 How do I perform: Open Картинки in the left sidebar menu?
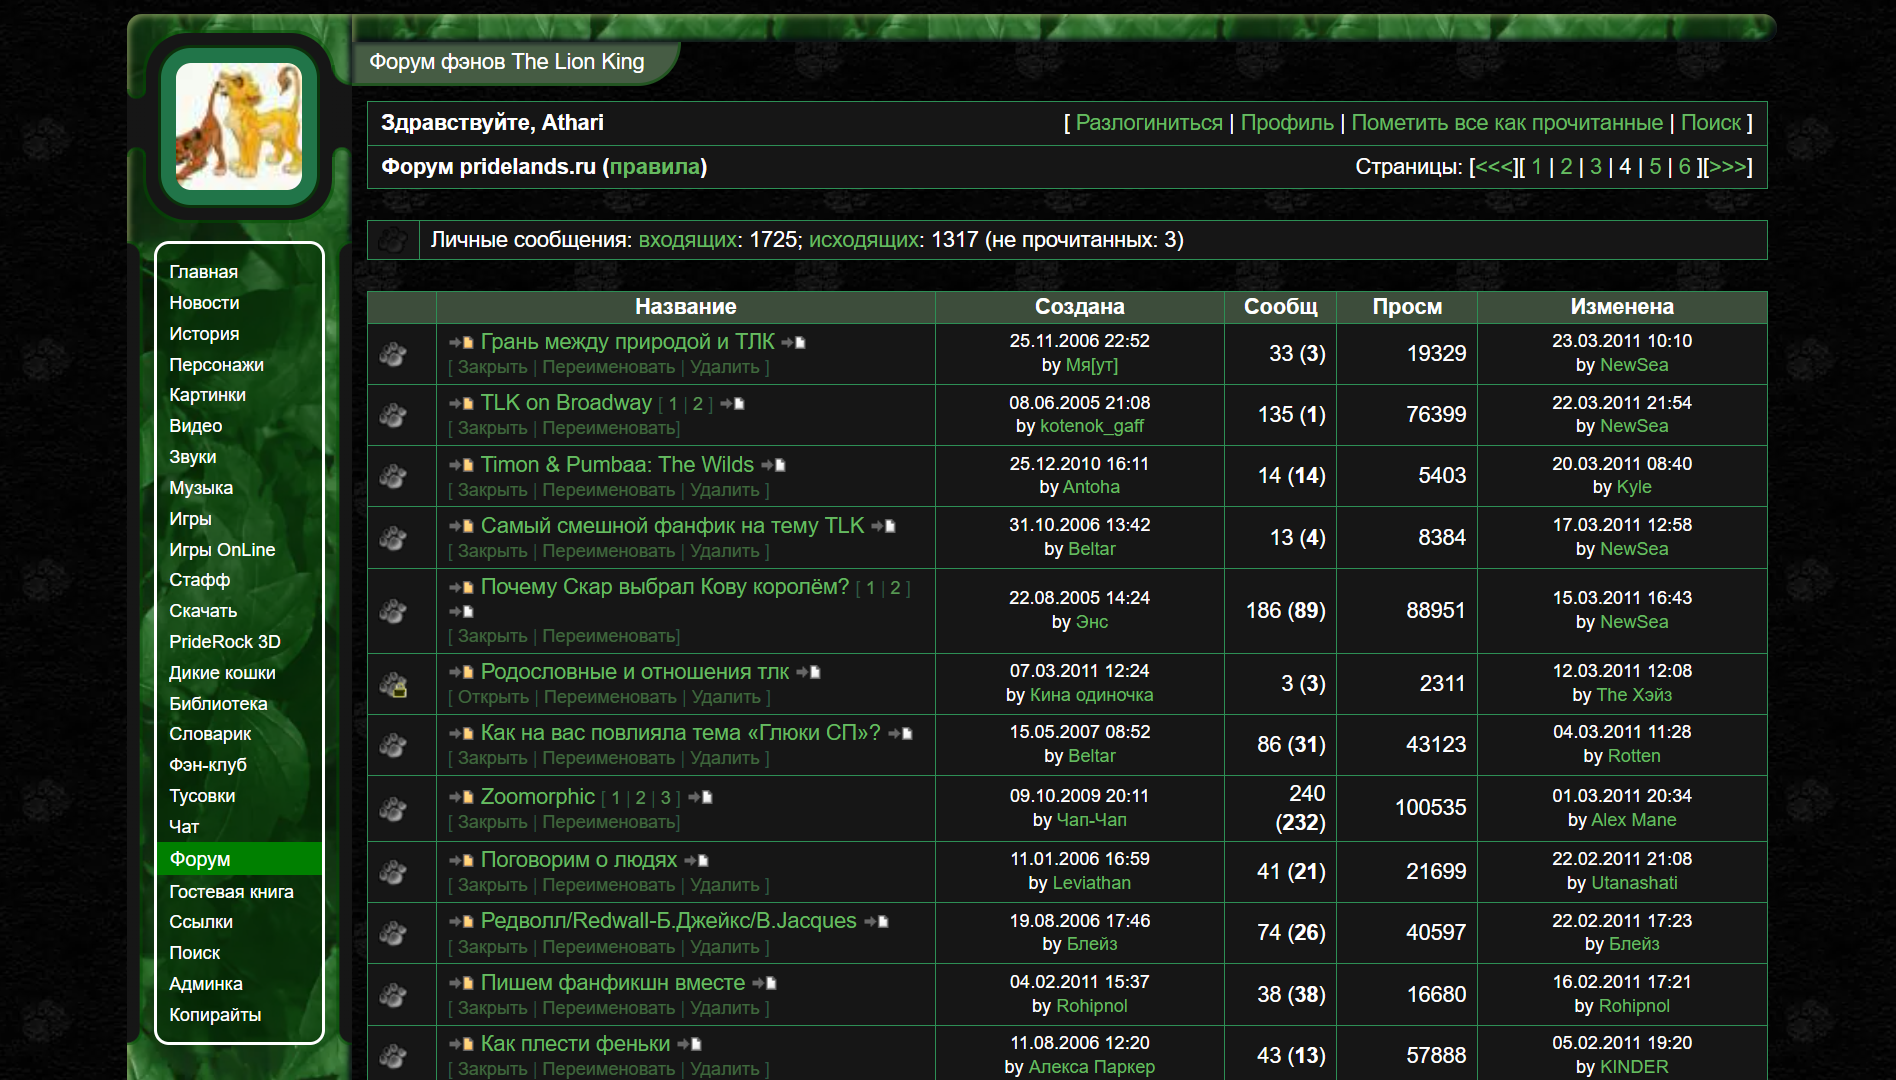(x=207, y=395)
